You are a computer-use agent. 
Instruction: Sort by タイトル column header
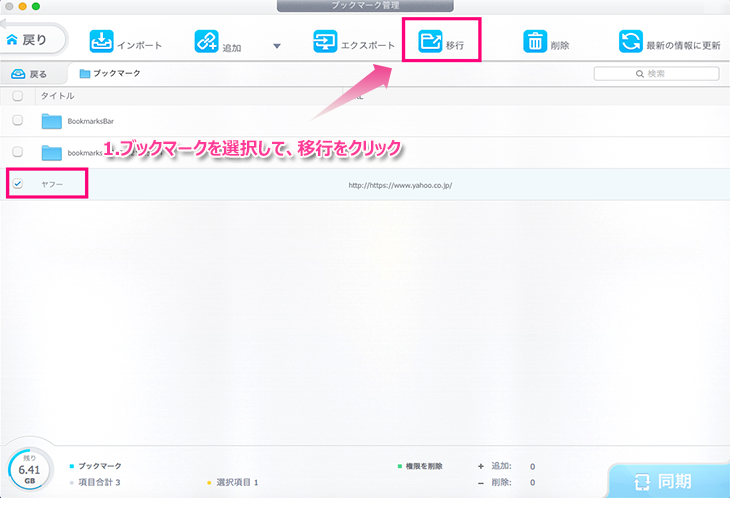[57, 96]
